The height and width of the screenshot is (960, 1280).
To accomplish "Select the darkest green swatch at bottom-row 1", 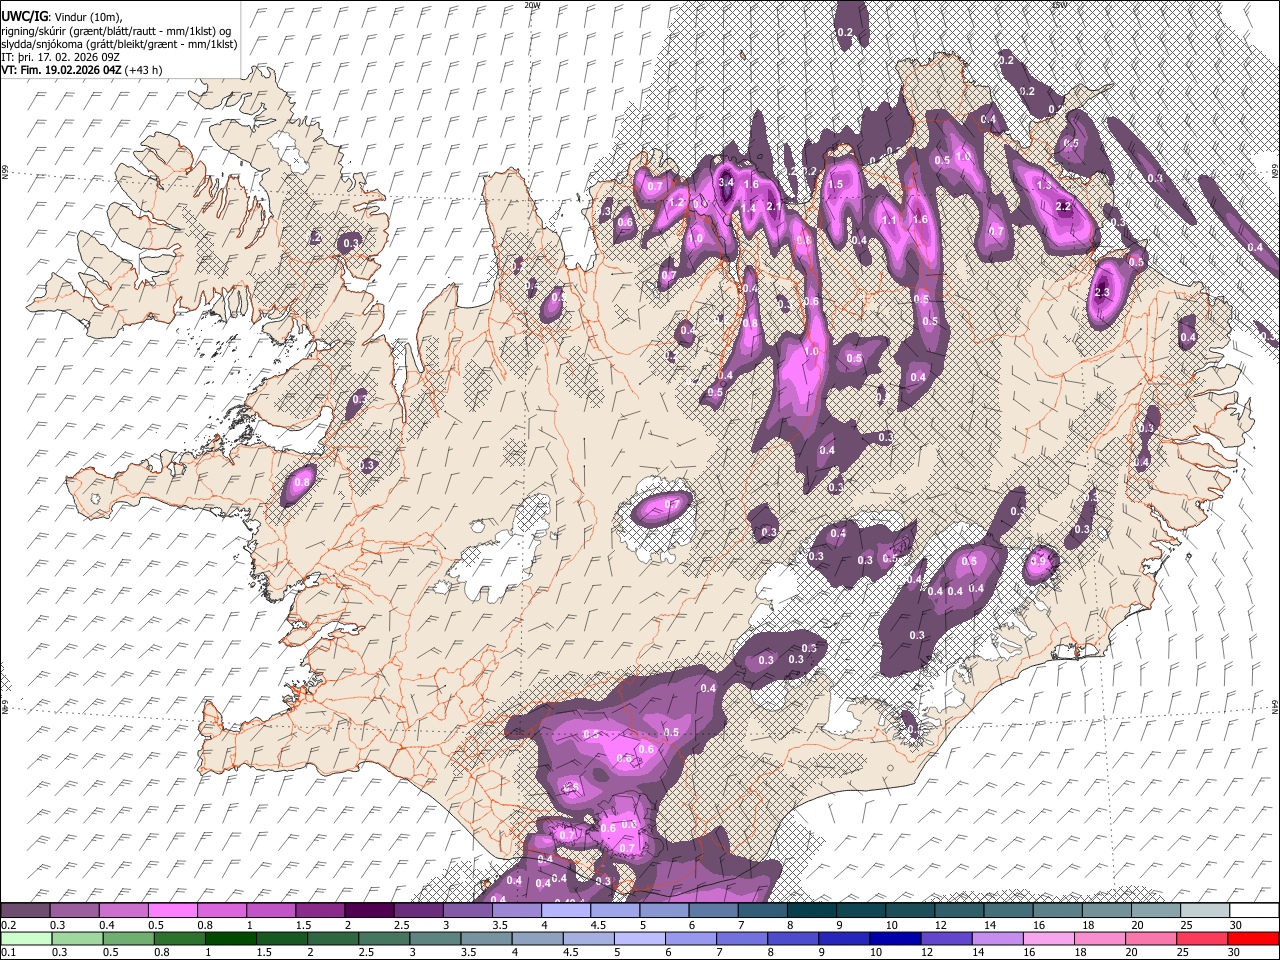I will pos(230,938).
